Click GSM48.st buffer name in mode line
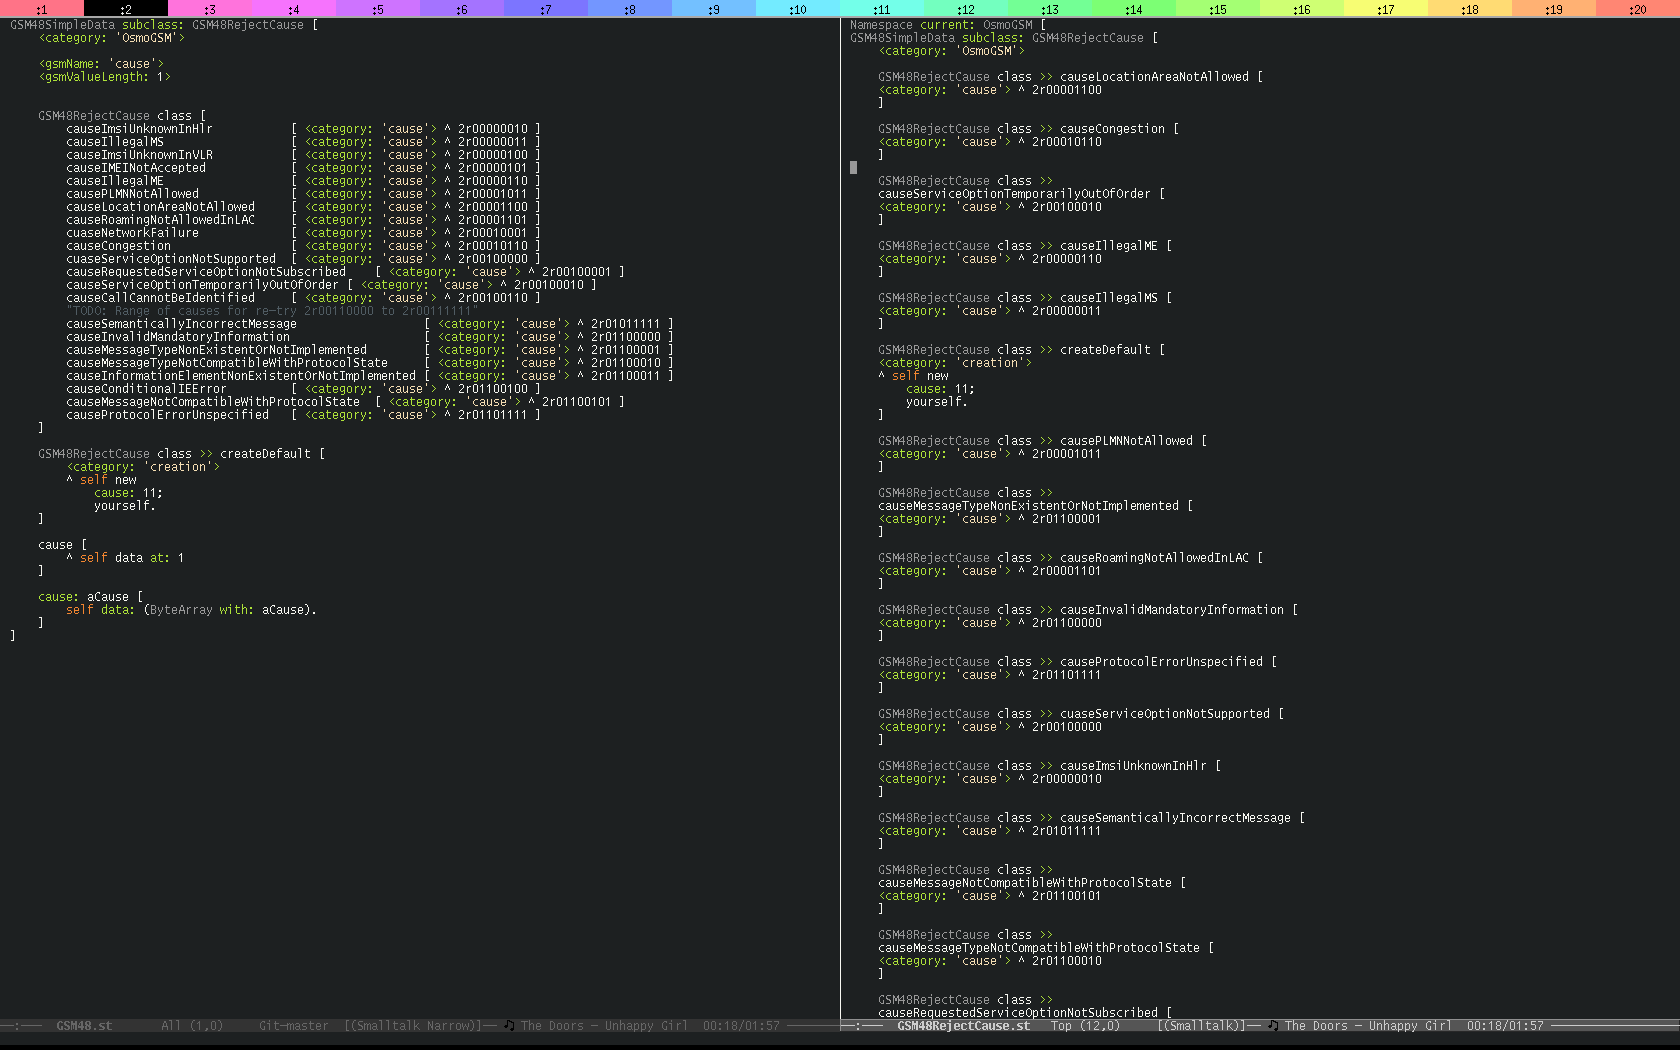 84,1026
